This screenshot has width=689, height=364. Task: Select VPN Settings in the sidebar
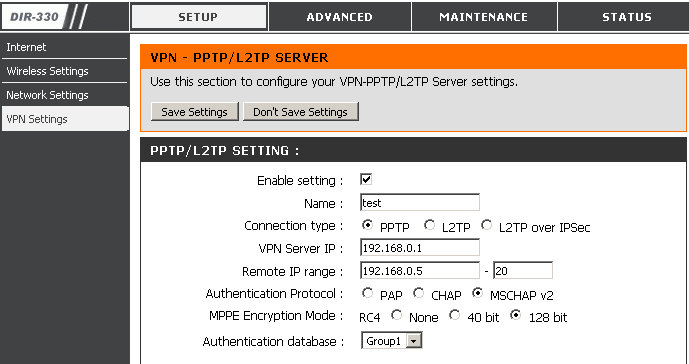65,119
